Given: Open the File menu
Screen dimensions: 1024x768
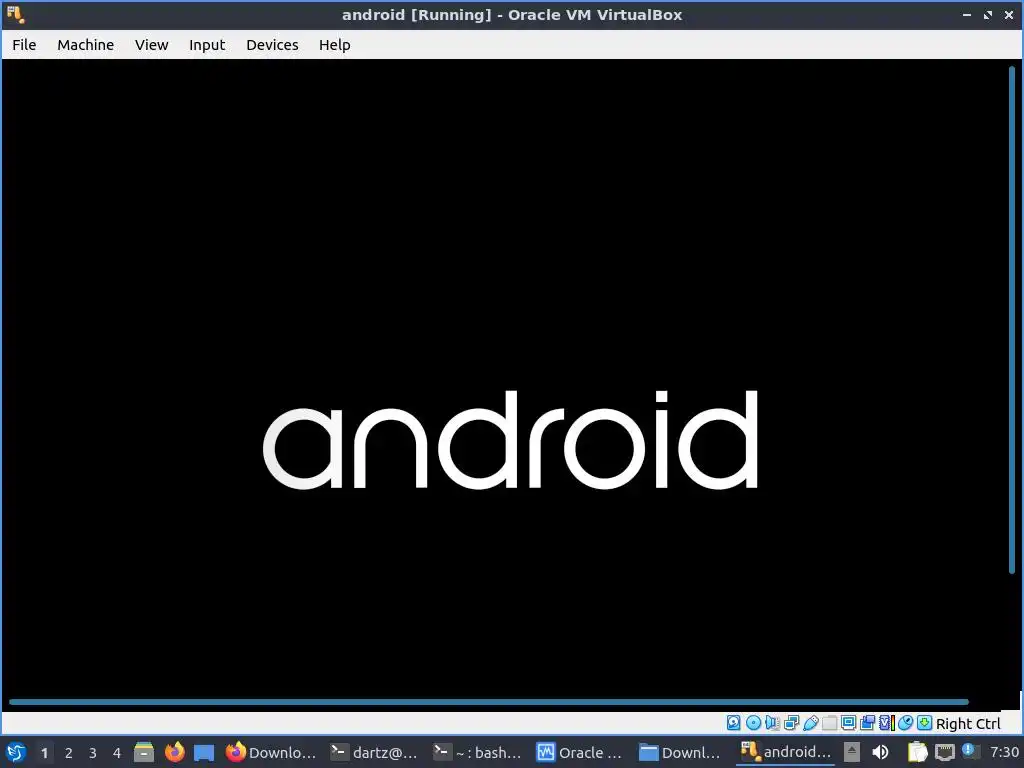Looking at the screenshot, I should pyautogui.click(x=24, y=45).
